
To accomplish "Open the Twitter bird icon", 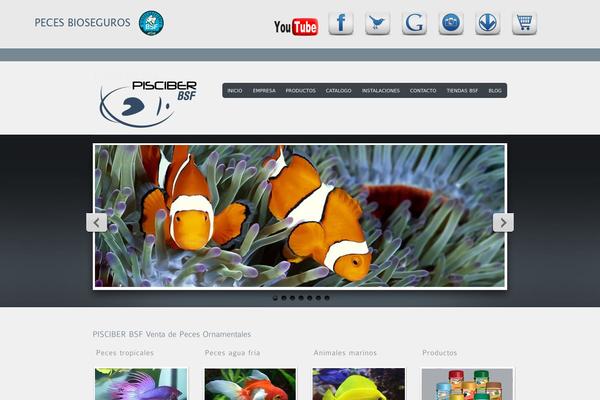I will click(377, 23).
